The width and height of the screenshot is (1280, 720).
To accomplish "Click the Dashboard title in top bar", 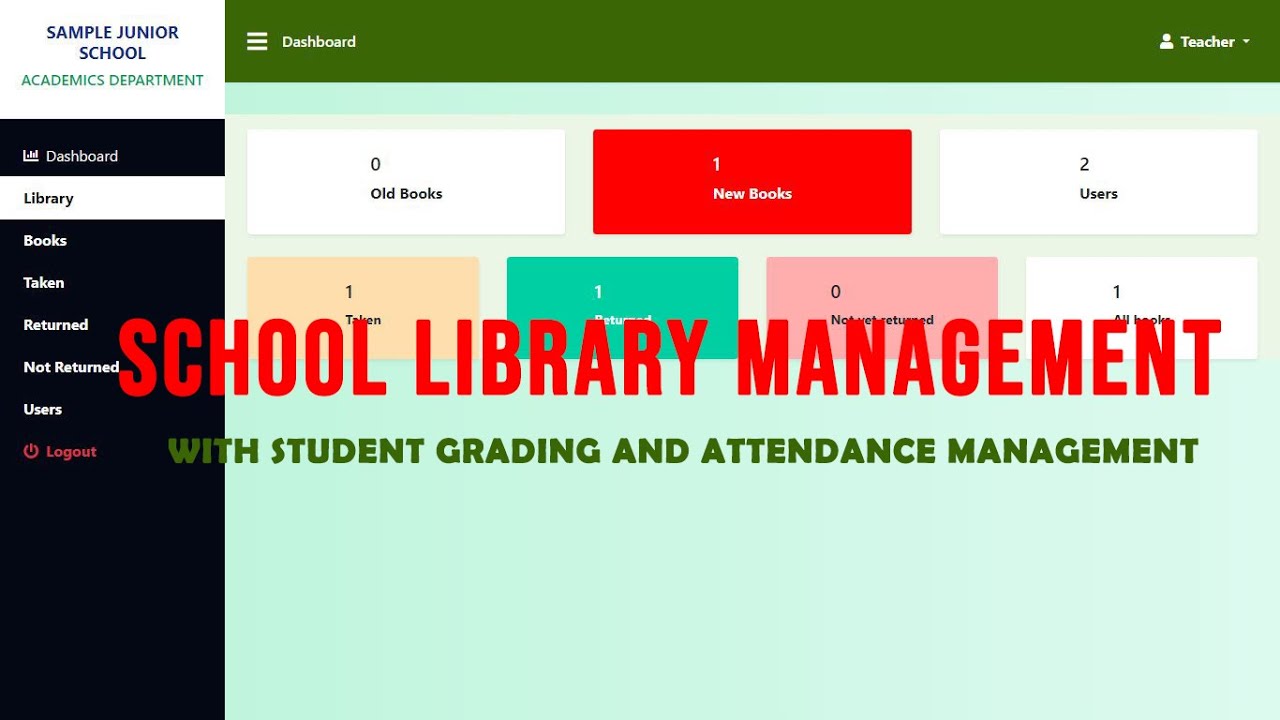I will 319,41.
